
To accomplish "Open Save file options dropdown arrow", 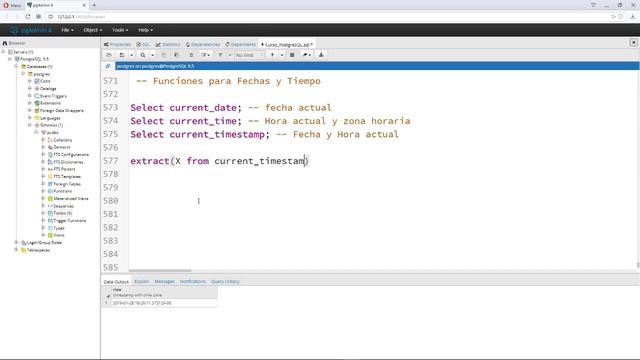I will coord(131,55).
